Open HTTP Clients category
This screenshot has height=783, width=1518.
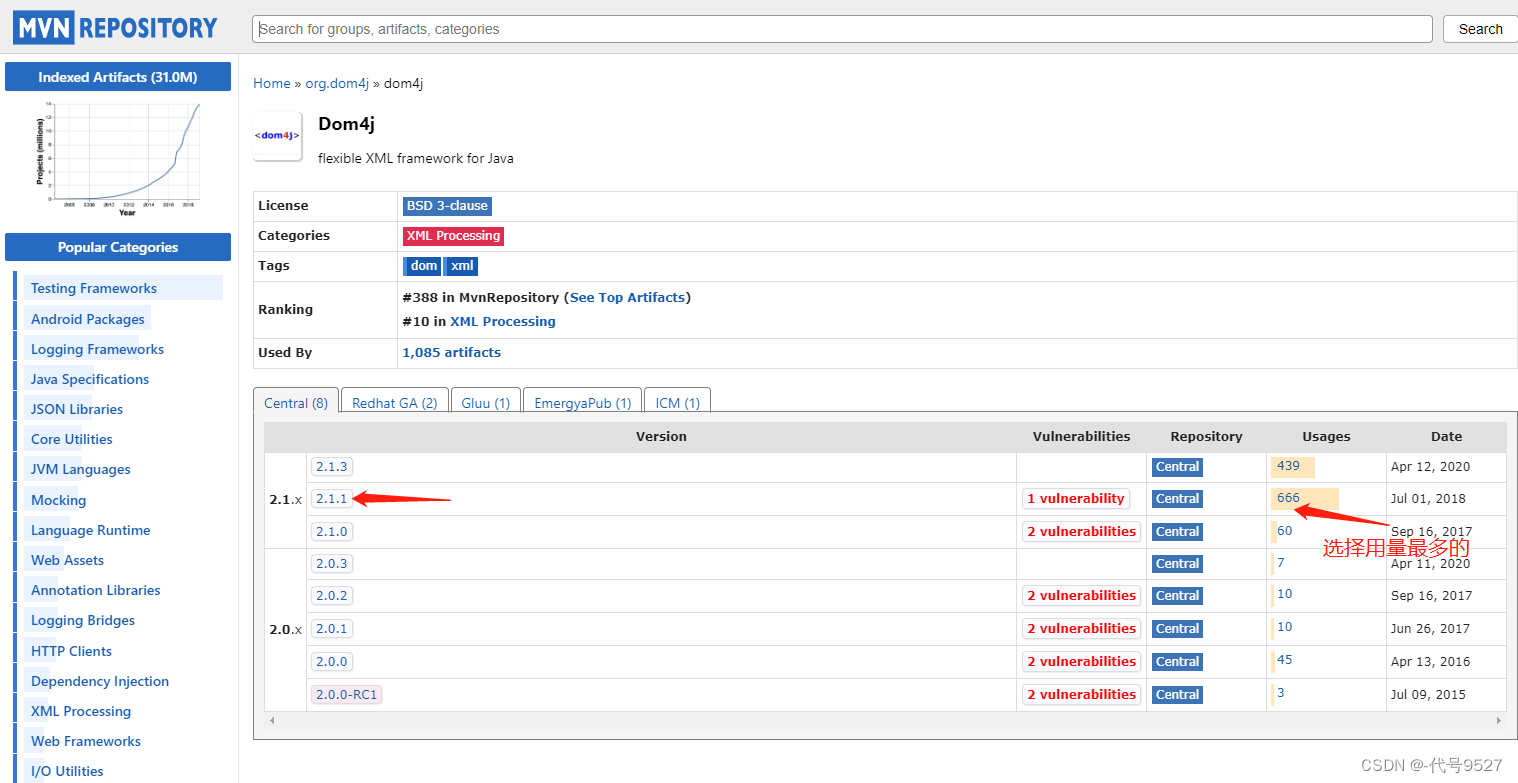(71, 652)
